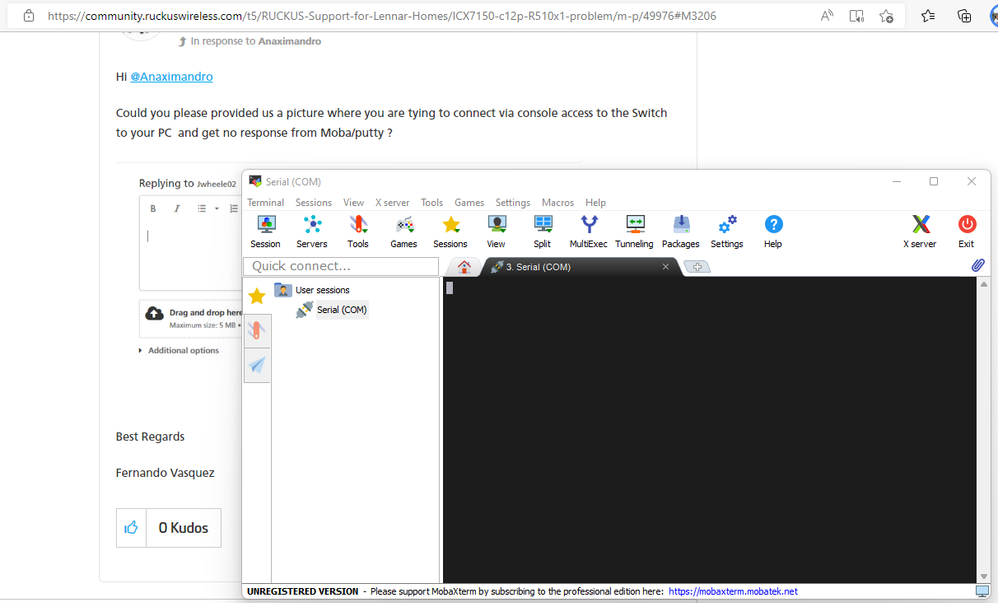Follow the @Anaximandro mention link
The height and width of the screenshot is (603, 998).
click(171, 76)
